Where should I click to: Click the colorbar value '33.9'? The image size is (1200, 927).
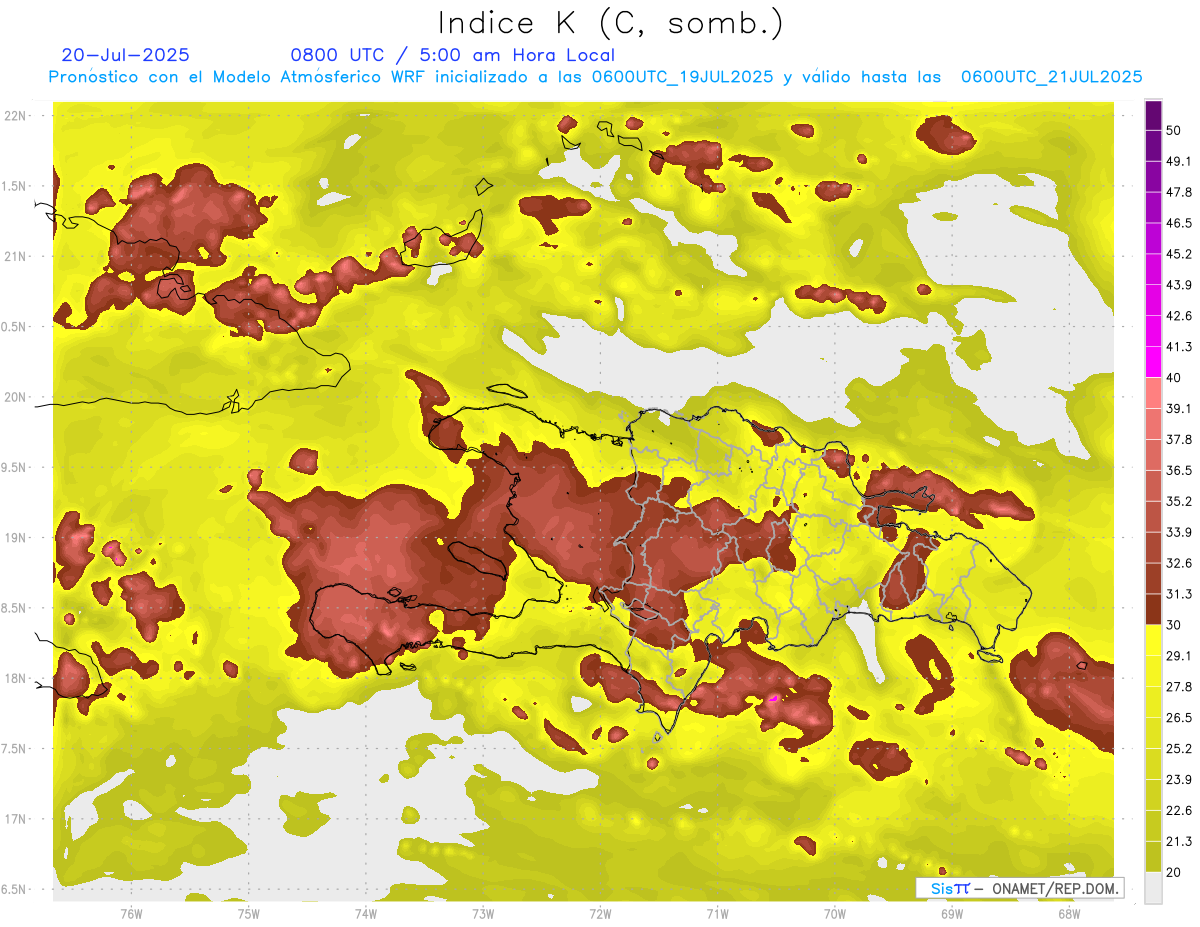tap(1179, 532)
